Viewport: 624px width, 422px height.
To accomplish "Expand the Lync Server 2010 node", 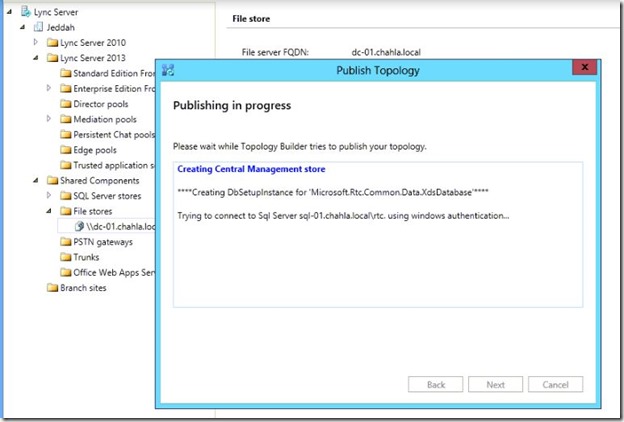I will pyautogui.click(x=36, y=42).
